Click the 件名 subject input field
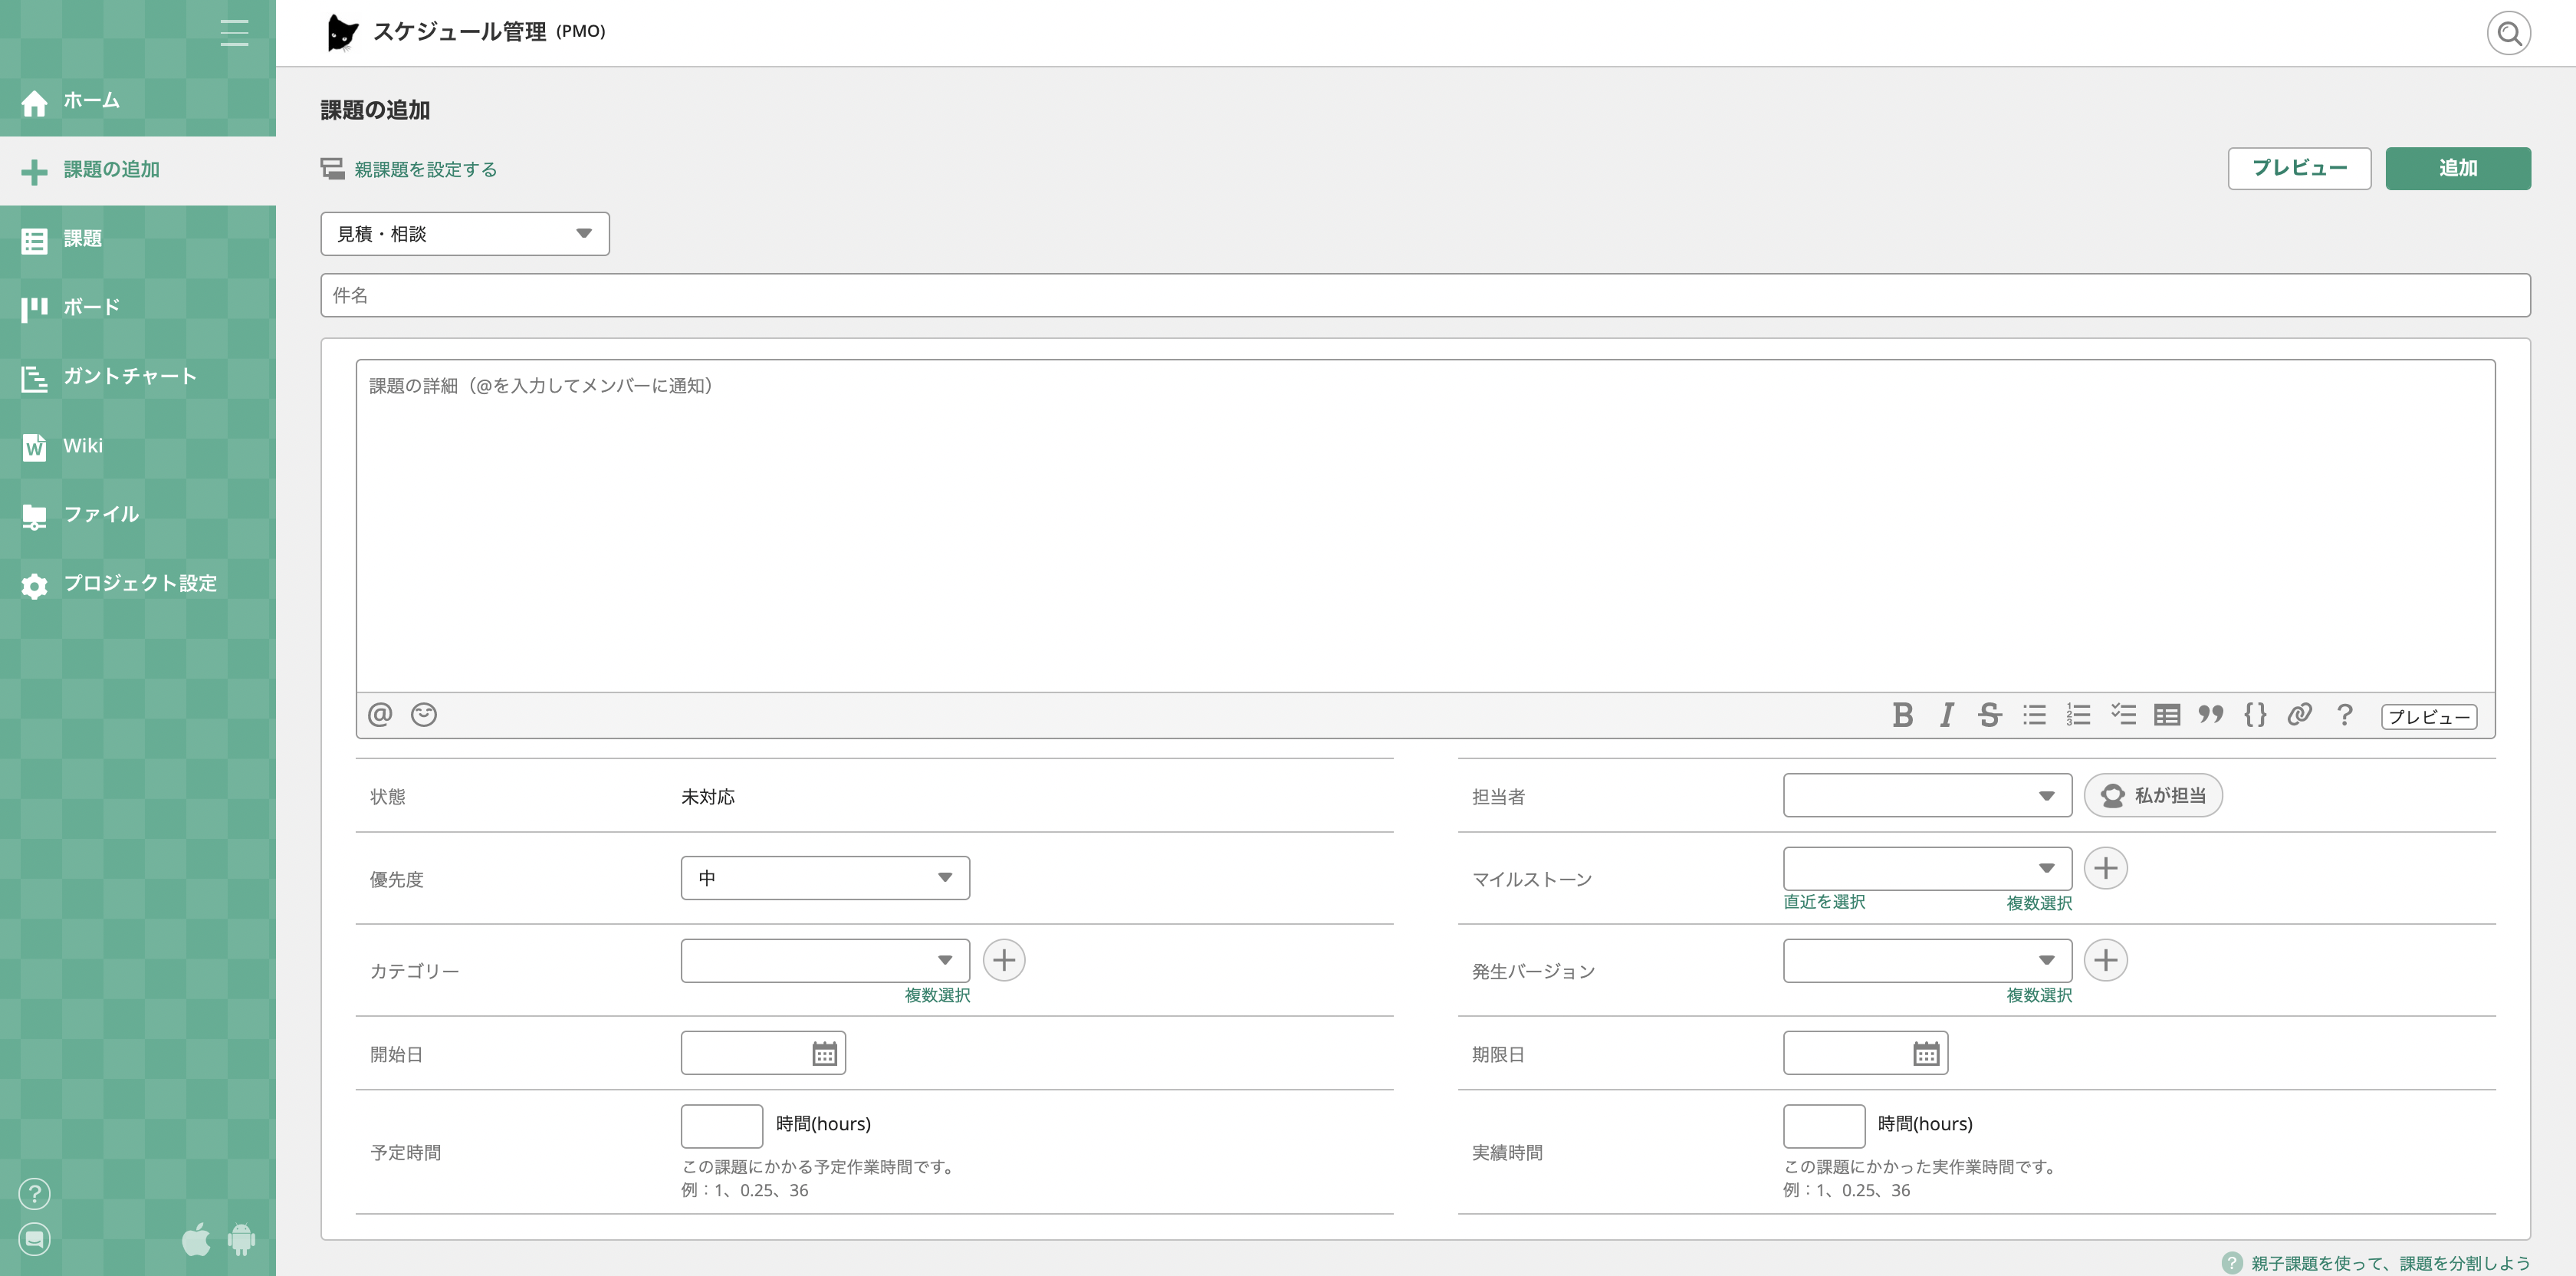Screen dimensions: 2576x1276 (1424, 295)
